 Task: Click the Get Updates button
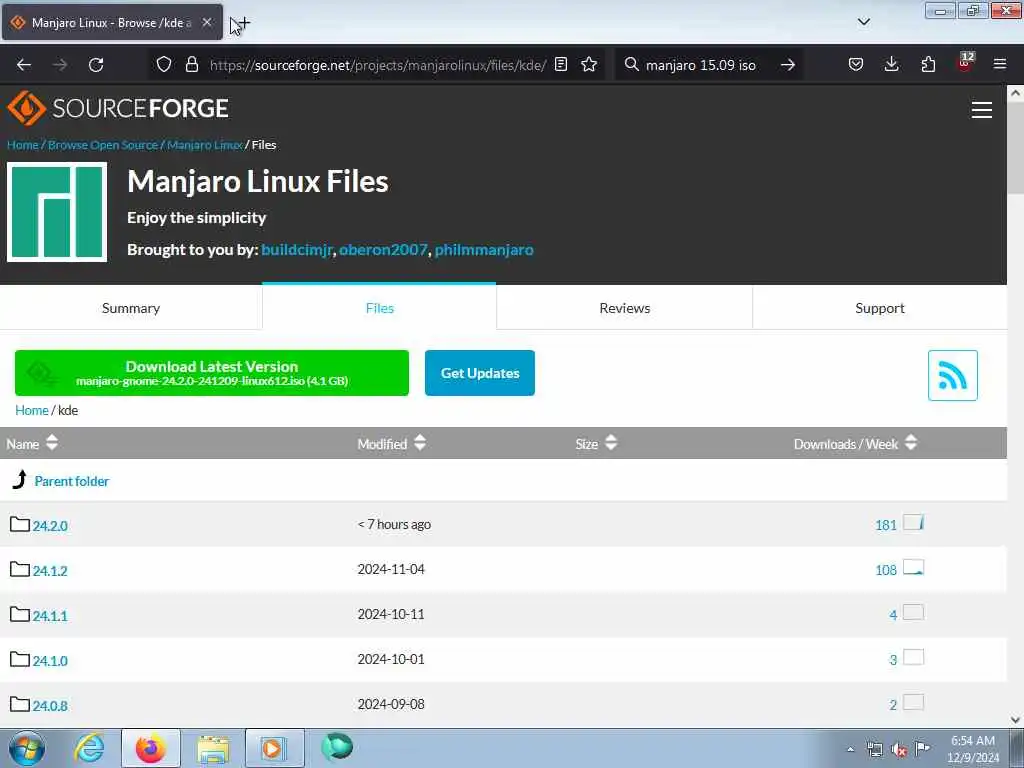coord(480,373)
